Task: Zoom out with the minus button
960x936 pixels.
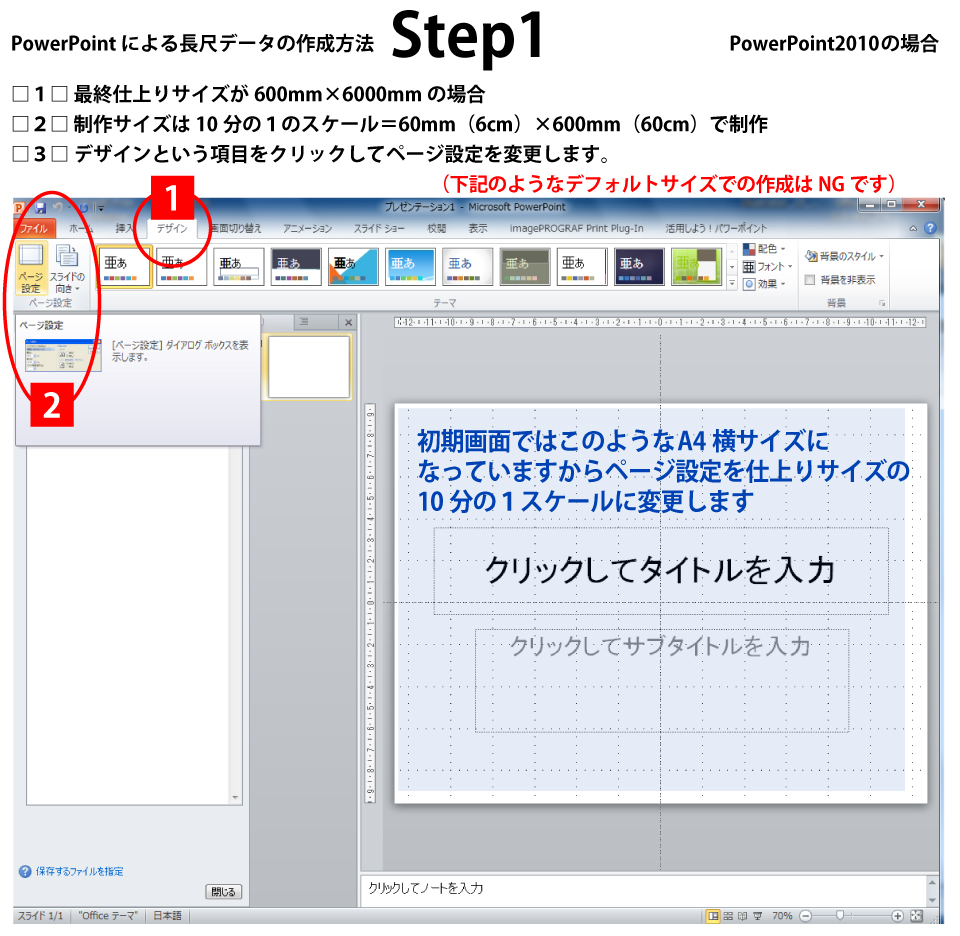Action: point(806,916)
